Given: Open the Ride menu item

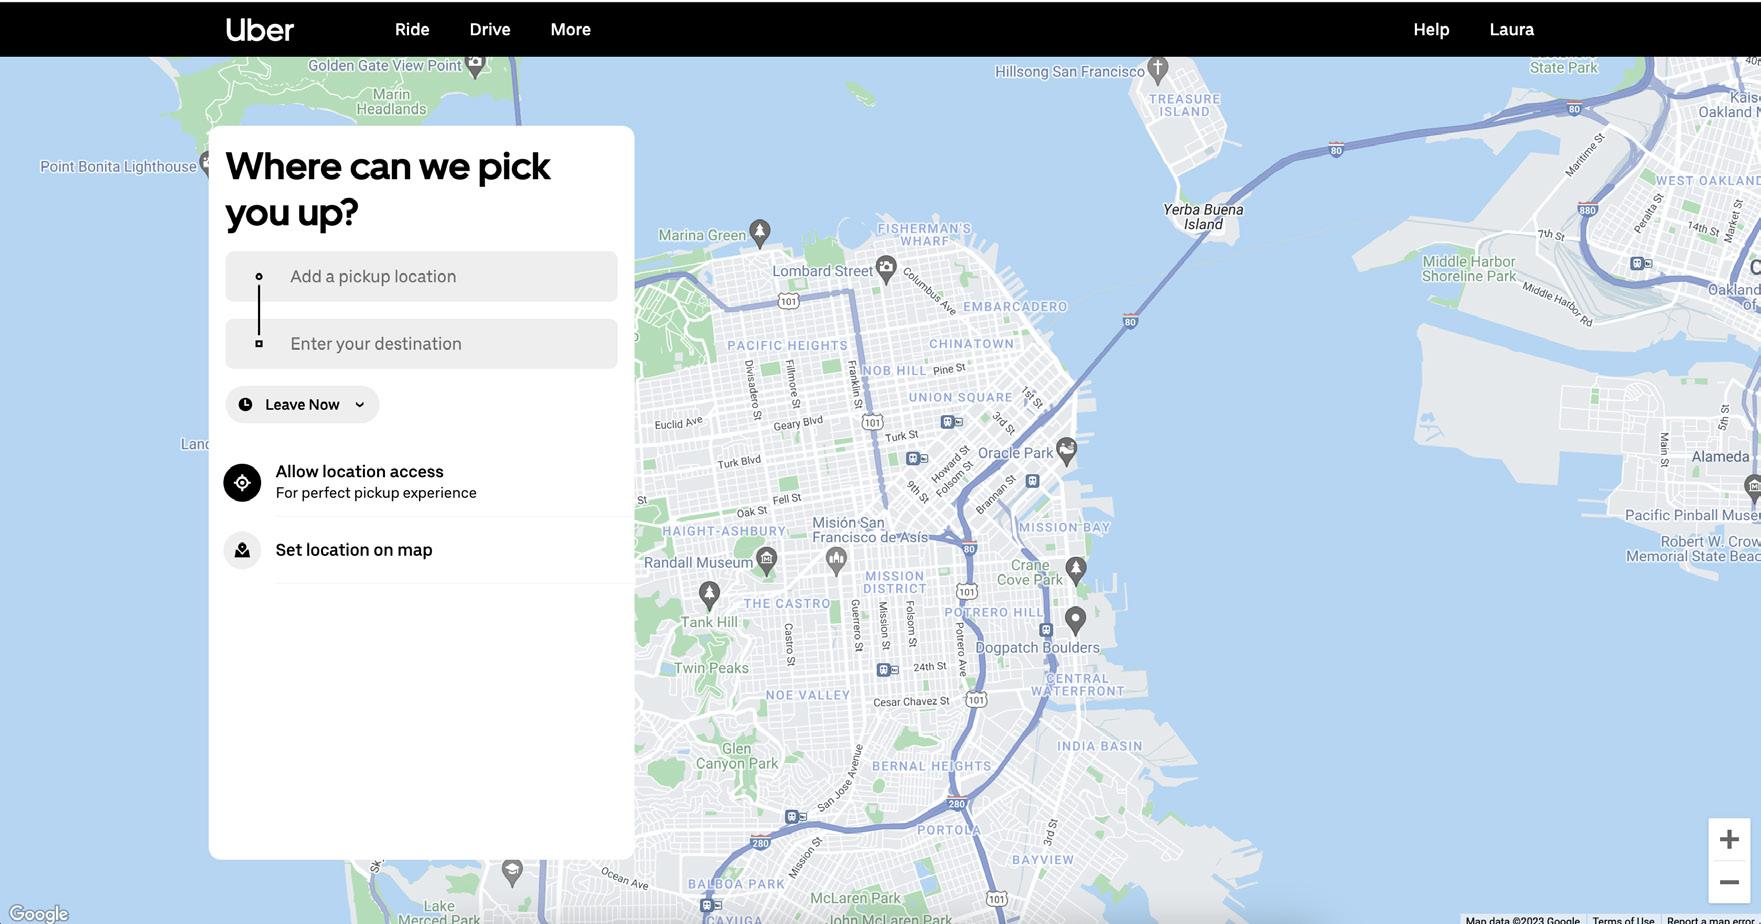Looking at the screenshot, I should pyautogui.click(x=412, y=30).
